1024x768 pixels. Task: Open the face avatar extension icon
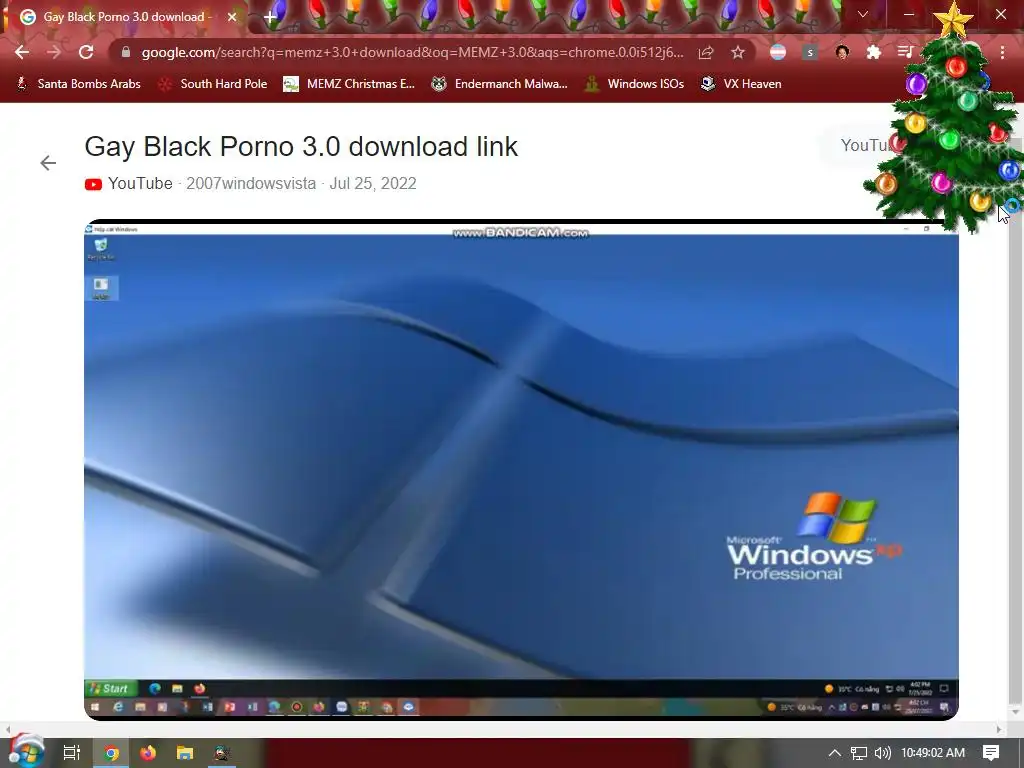click(x=842, y=52)
